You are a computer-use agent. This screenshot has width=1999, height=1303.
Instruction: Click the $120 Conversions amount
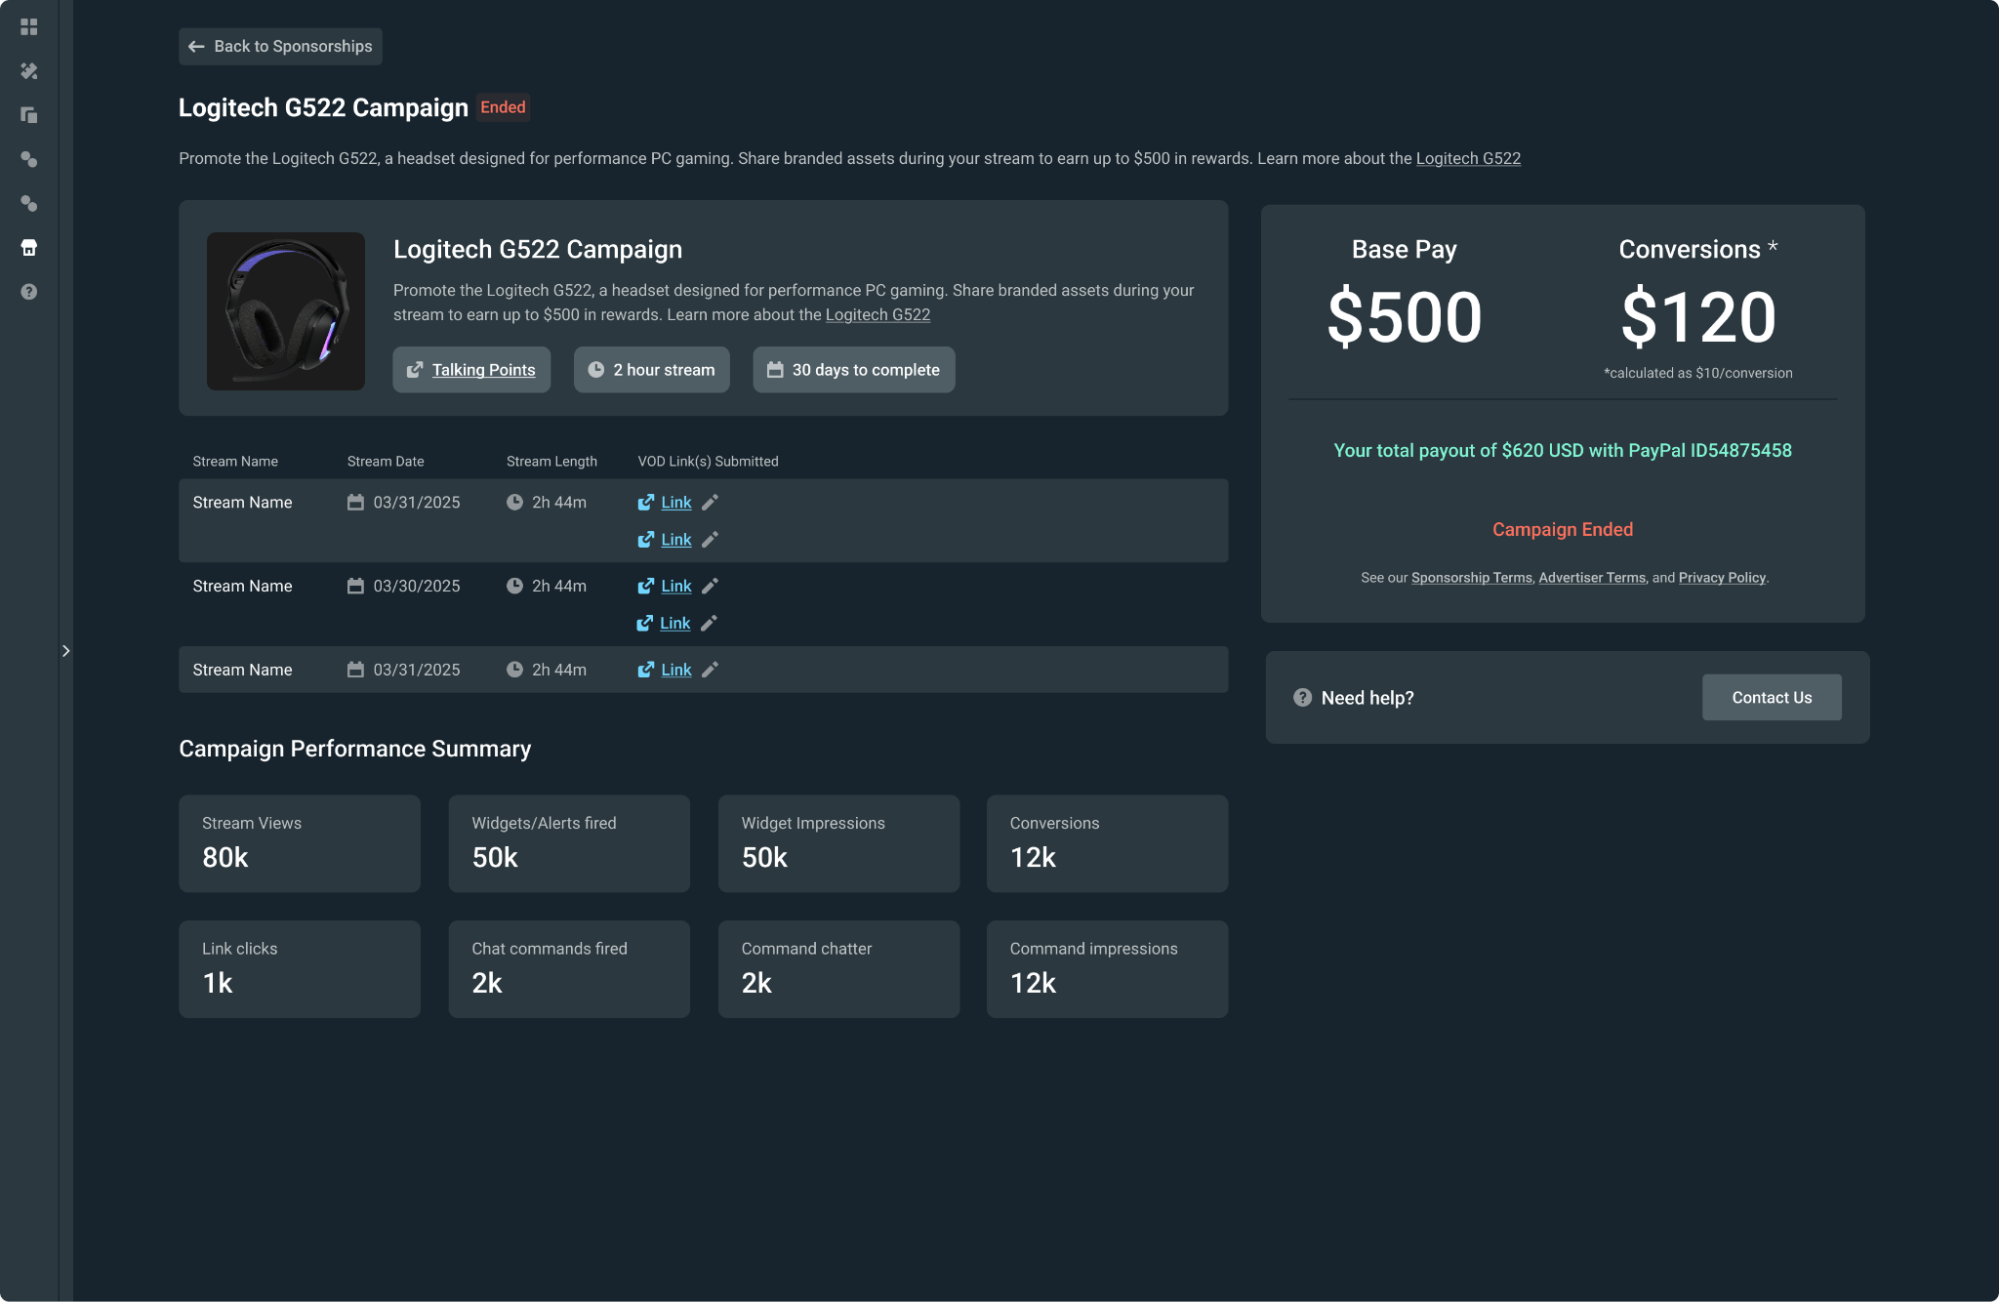[x=1698, y=317]
